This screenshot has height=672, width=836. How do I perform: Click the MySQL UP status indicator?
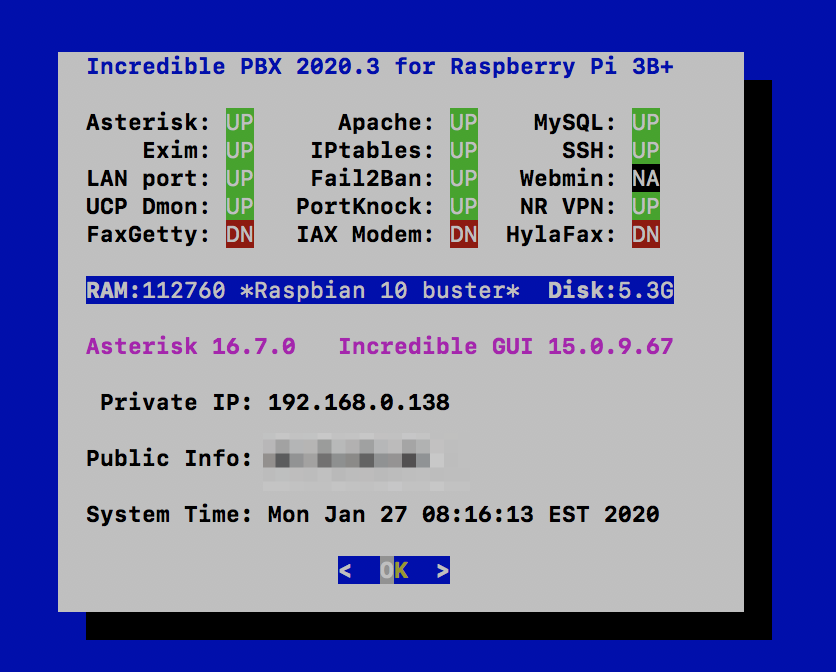pos(646,122)
